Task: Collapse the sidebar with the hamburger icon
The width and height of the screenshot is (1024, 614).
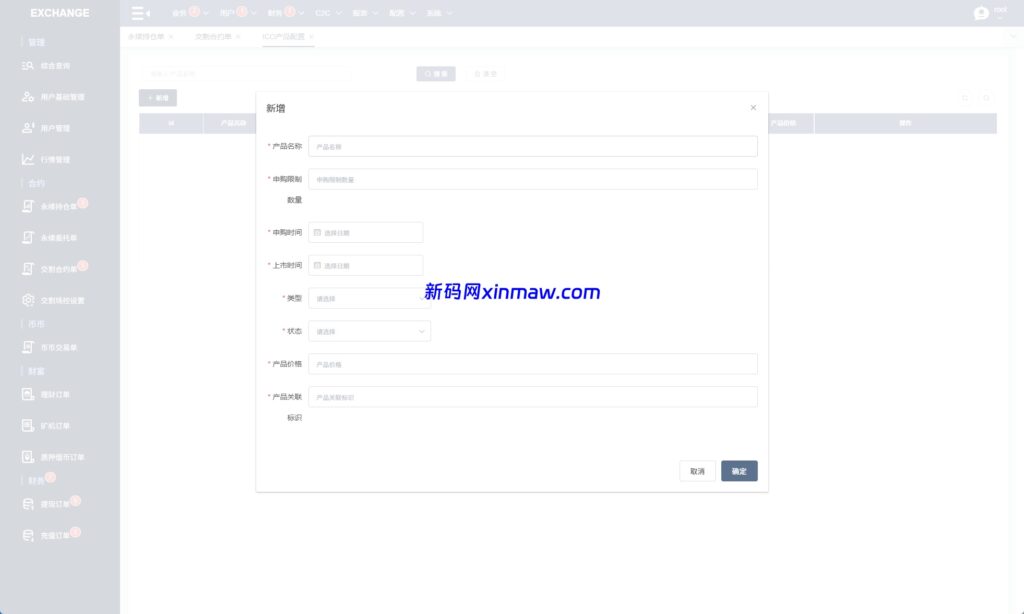Action: point(140,13)
